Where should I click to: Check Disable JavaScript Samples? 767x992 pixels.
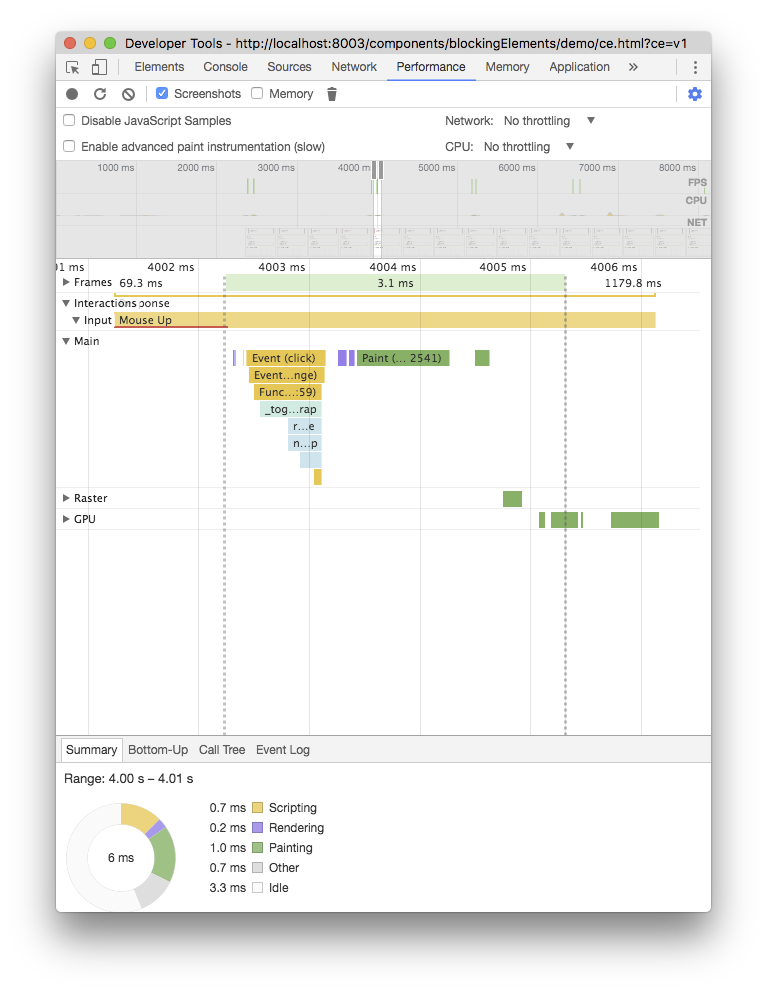click(69, 121)
